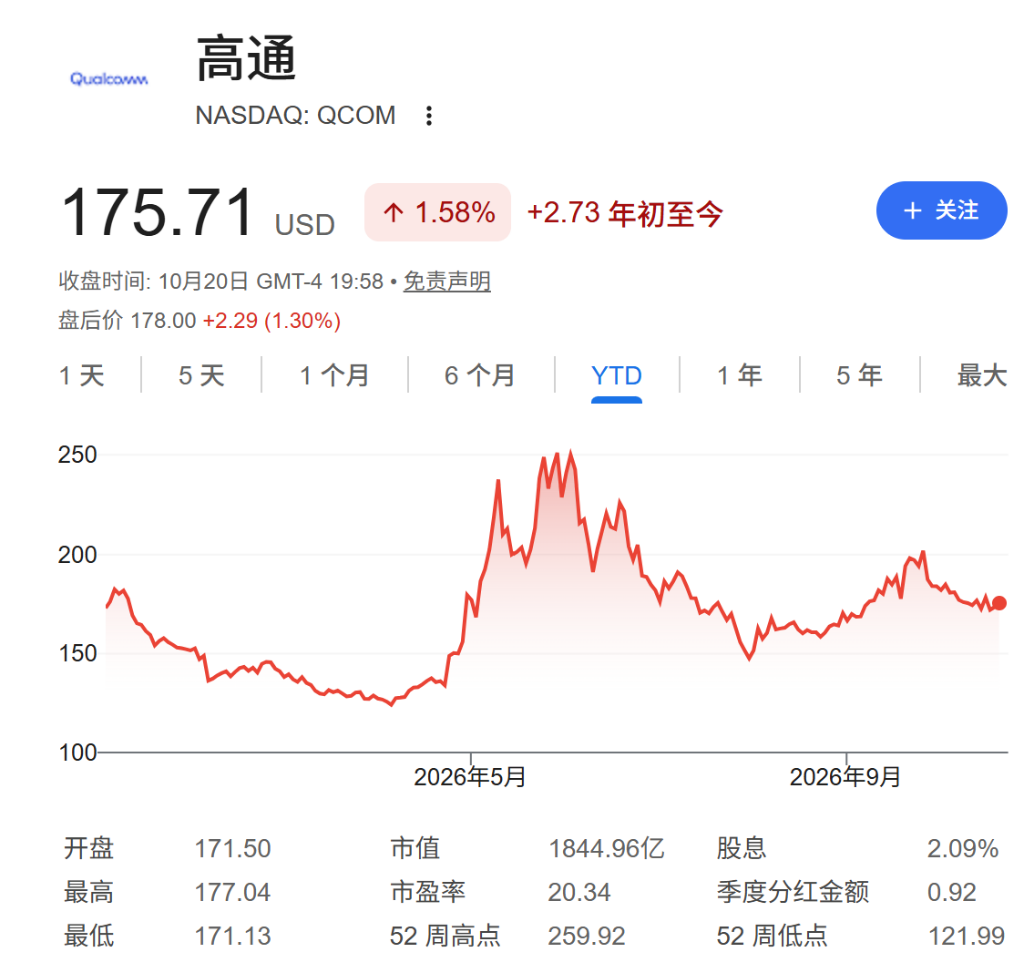1024x967 pixels.
Task: Click the 收盘时间 timestamp text
Action: (221, 281)
